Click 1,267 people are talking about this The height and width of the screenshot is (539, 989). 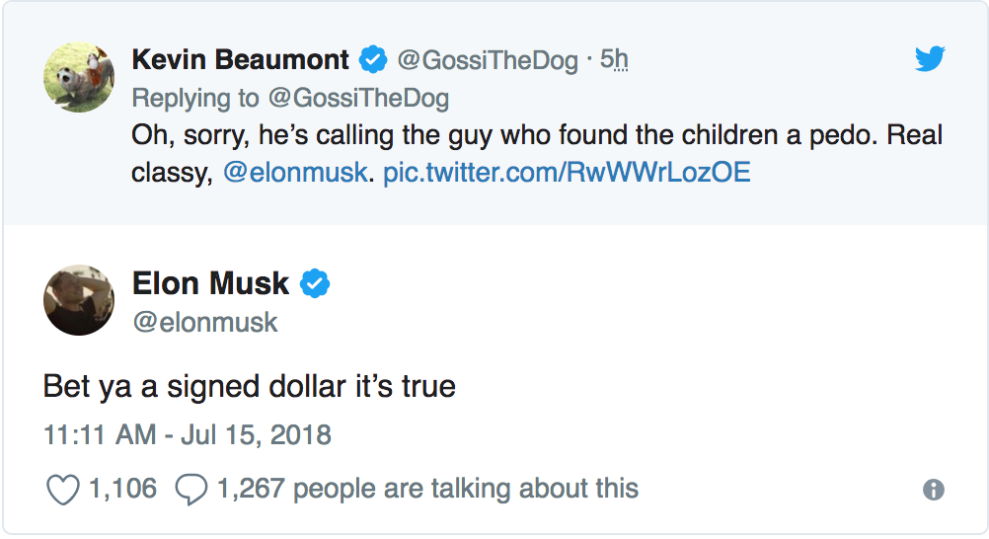click(x=427, y=489)
